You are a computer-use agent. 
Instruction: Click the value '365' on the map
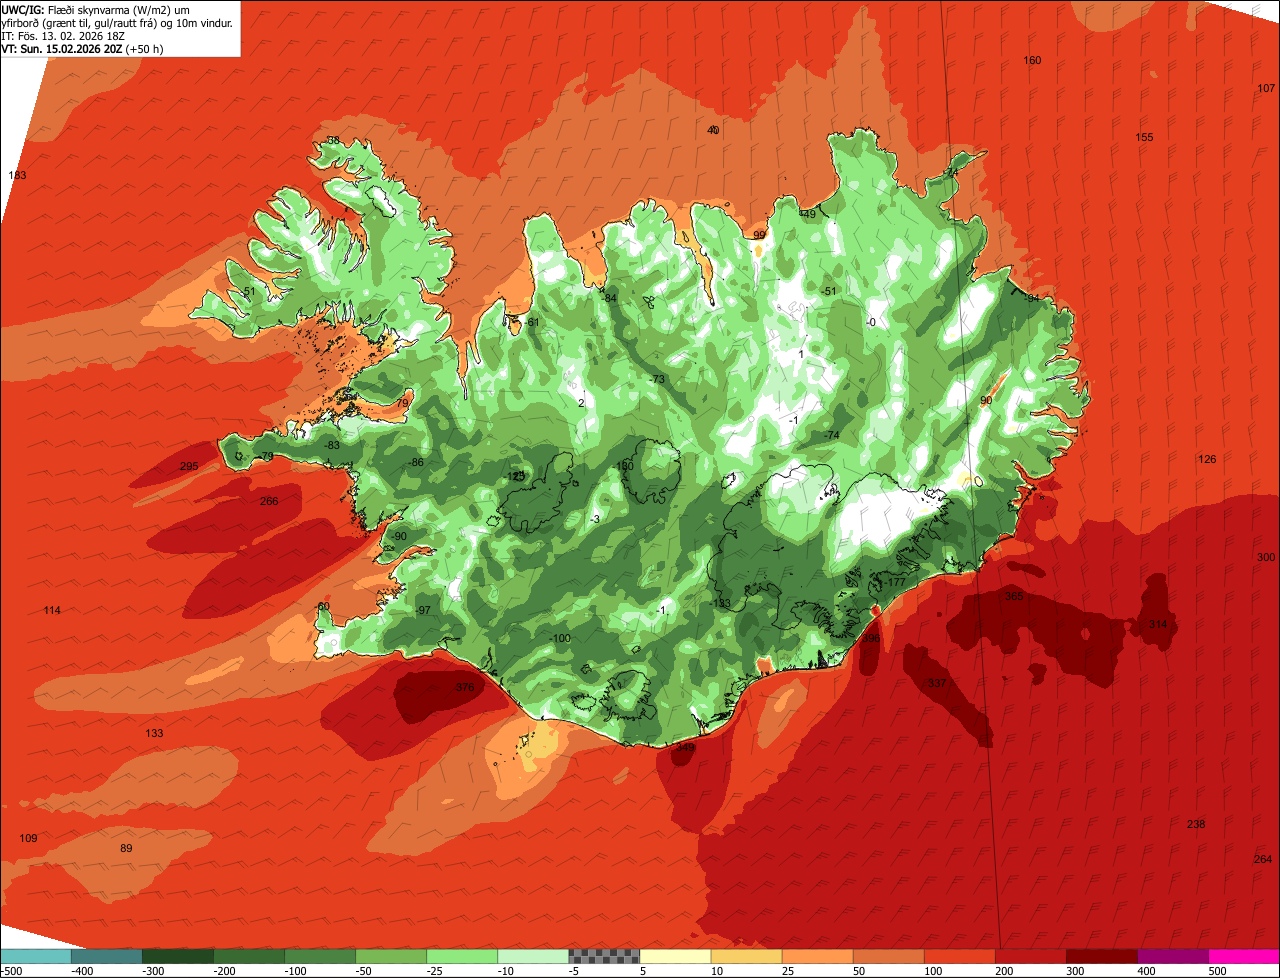[x=1014, y=596]
